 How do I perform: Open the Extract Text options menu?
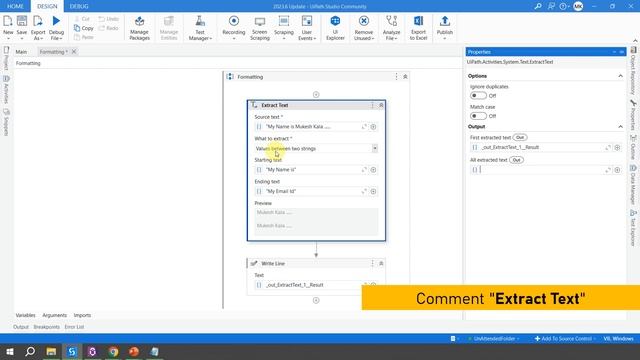(372, 105)
